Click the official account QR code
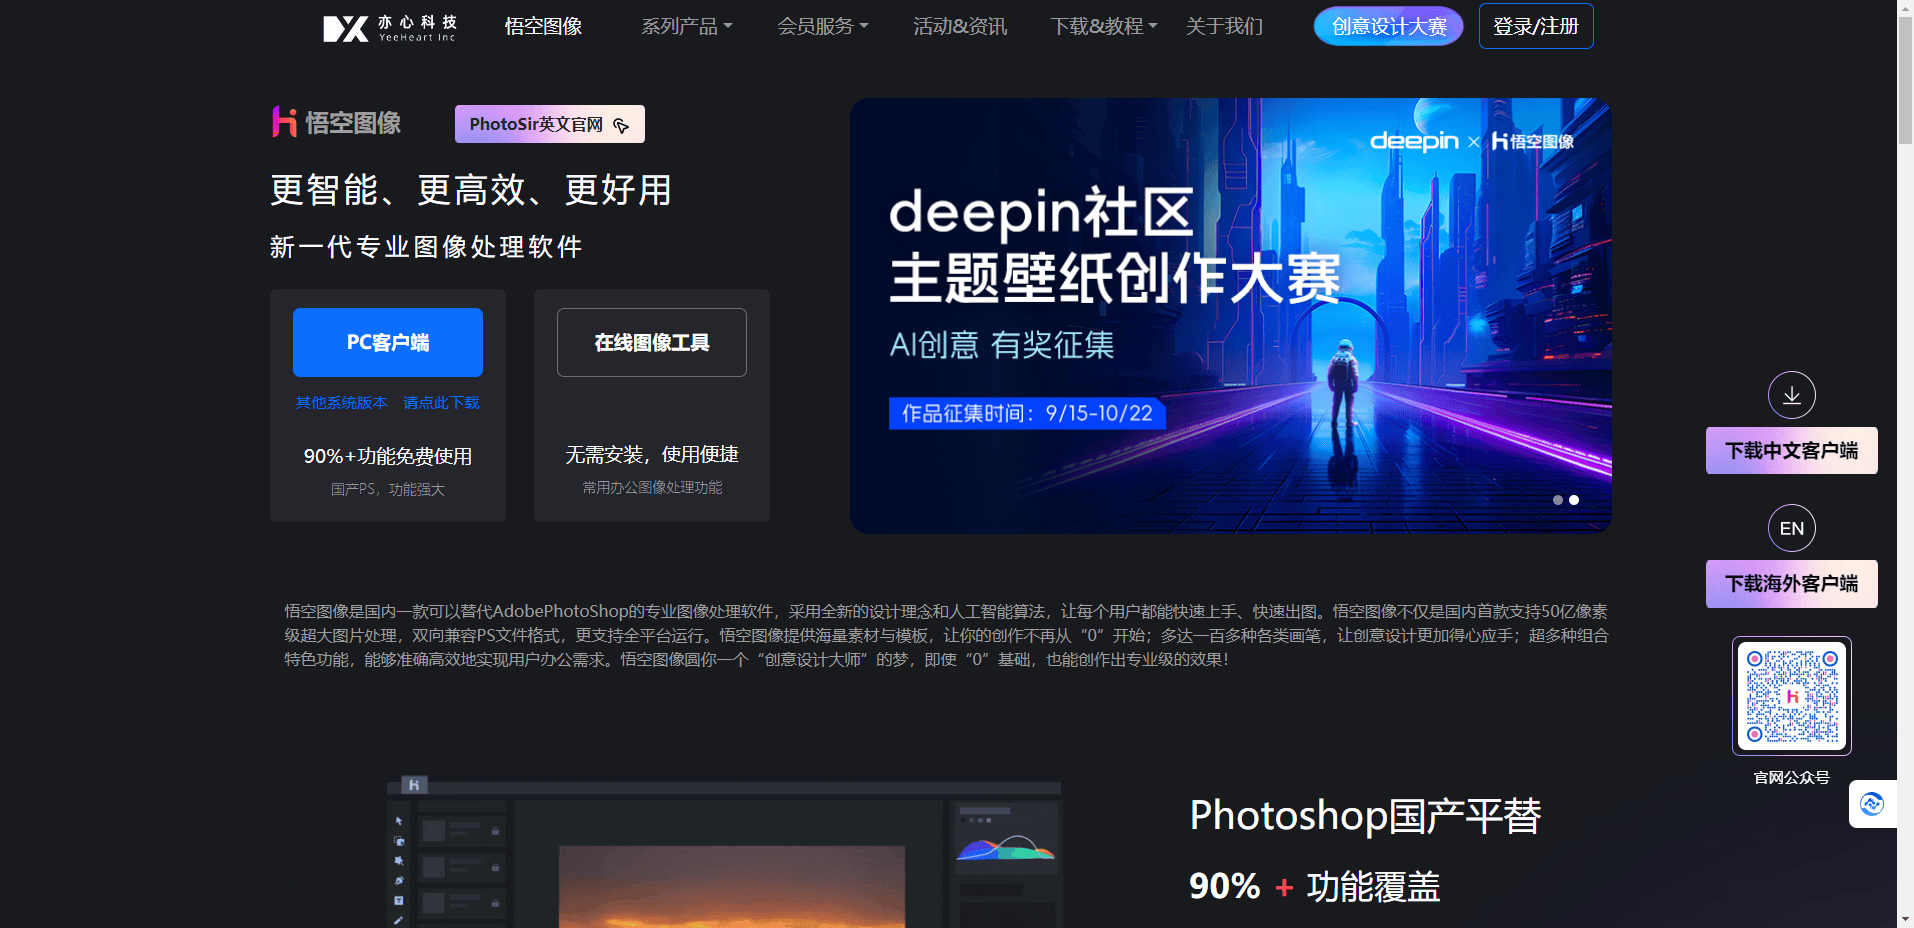The height and width of the screenshot is (928, 1914). (x=1791, y=696)
